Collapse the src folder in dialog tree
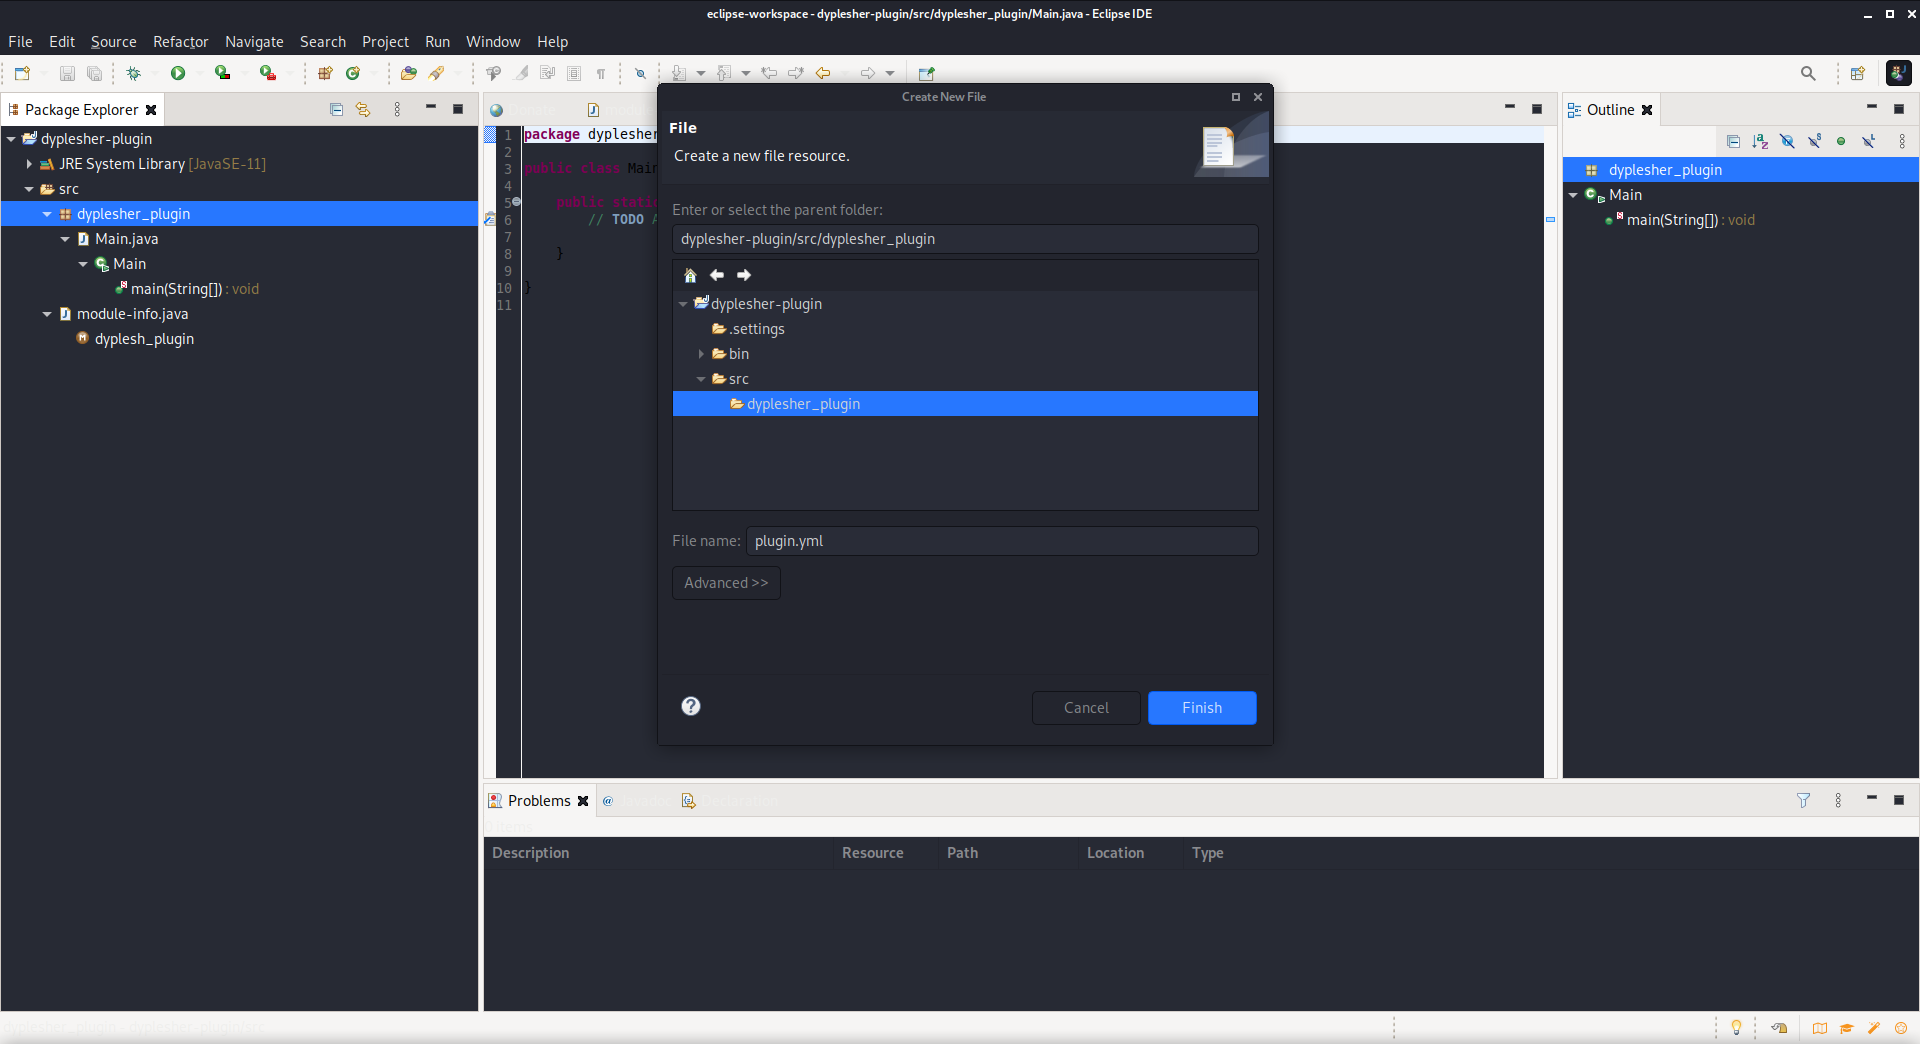The image size is (1920, 1044). pyautogui.click(x=701, y=379)
